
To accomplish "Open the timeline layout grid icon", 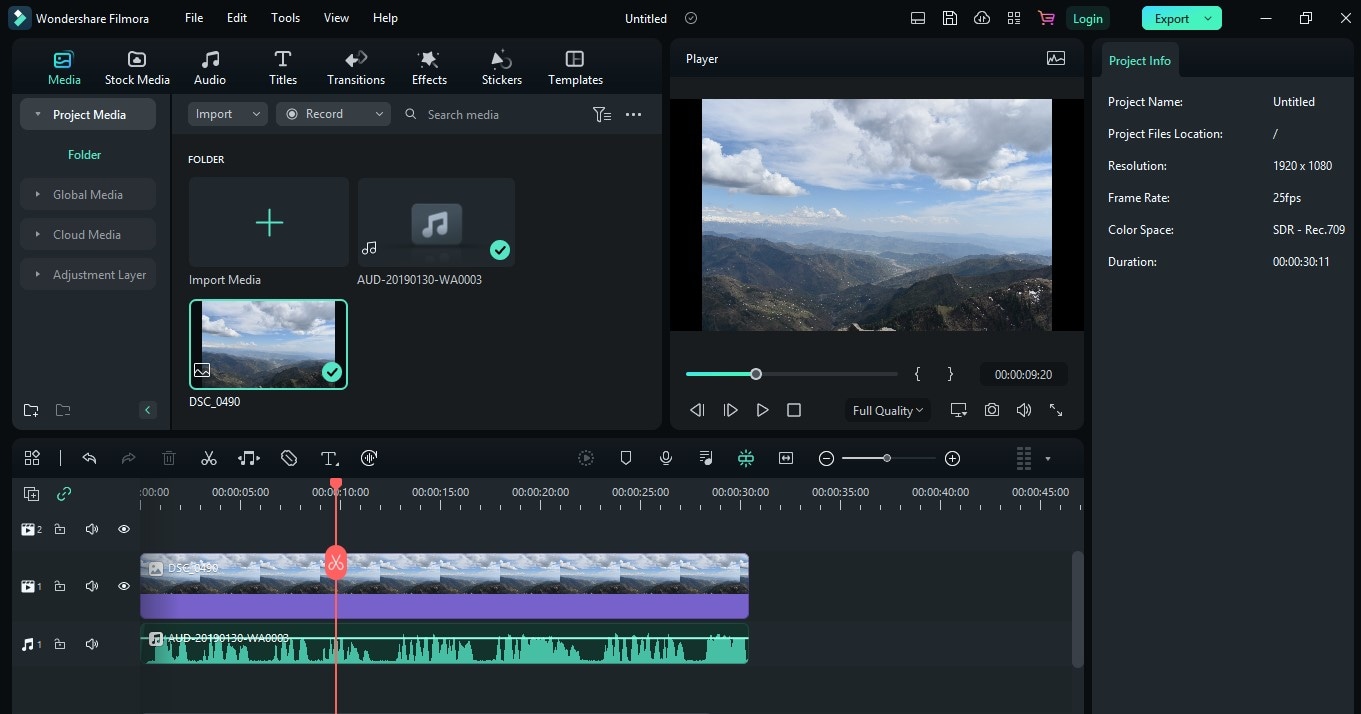I will 32,458.
